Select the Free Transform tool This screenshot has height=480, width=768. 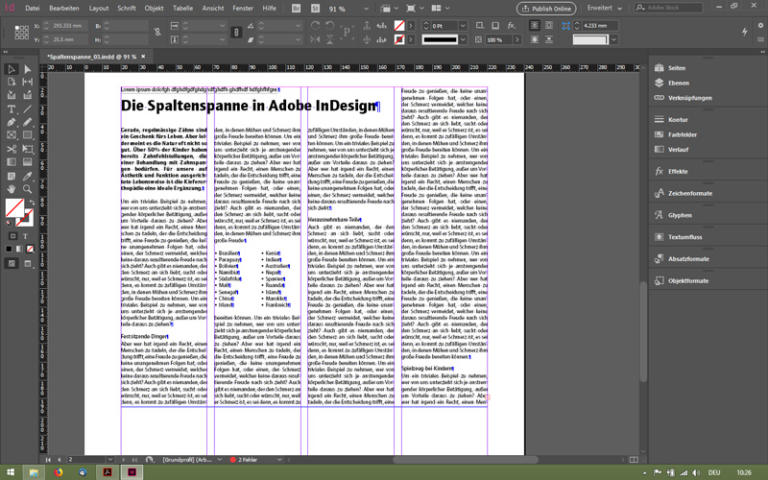[x=27, y=149]
